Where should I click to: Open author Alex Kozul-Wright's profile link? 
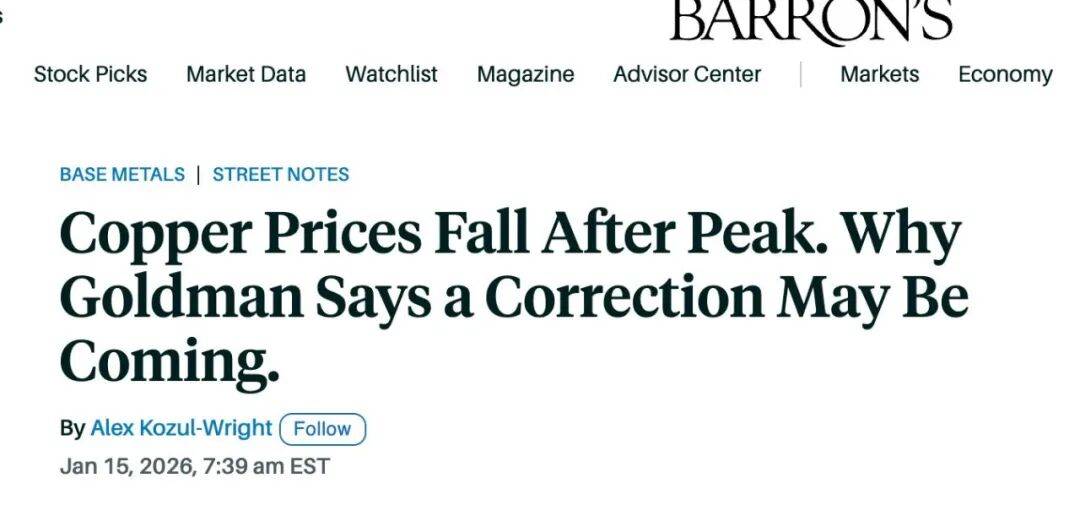click(181, 428)
